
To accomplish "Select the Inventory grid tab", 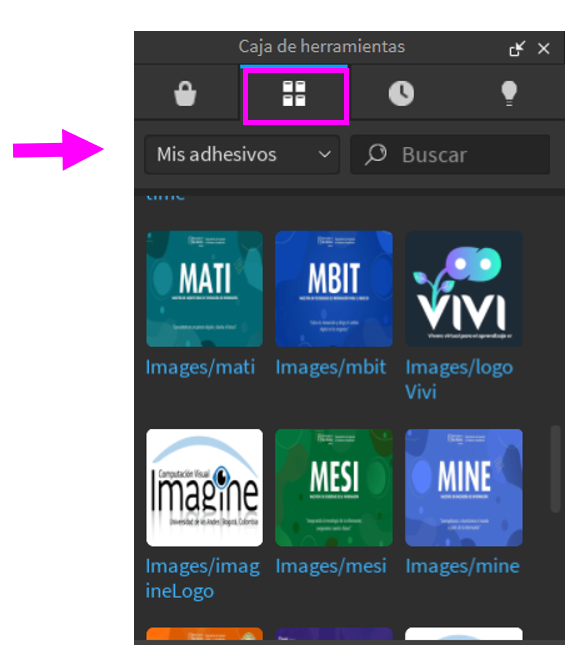I will click(294, 94).
